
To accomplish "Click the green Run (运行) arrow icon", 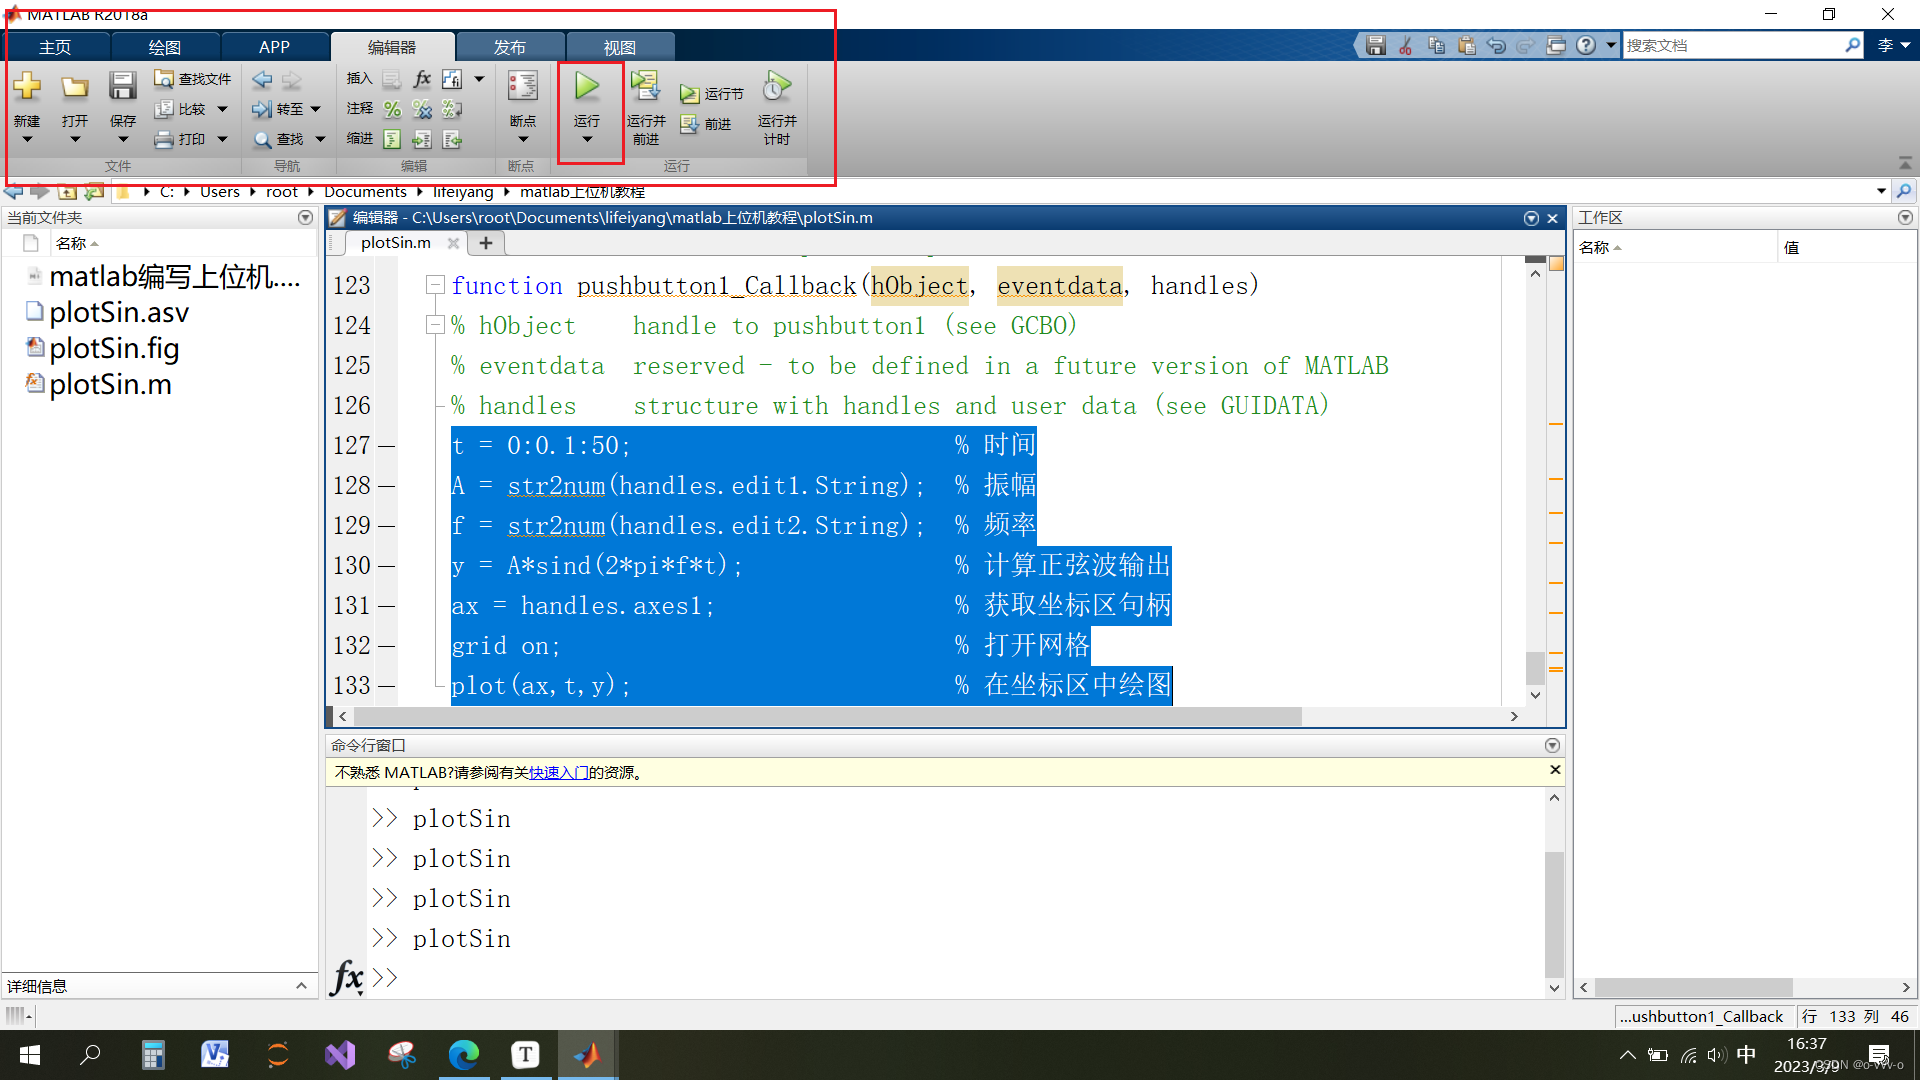I will click(x=587, y=87).
